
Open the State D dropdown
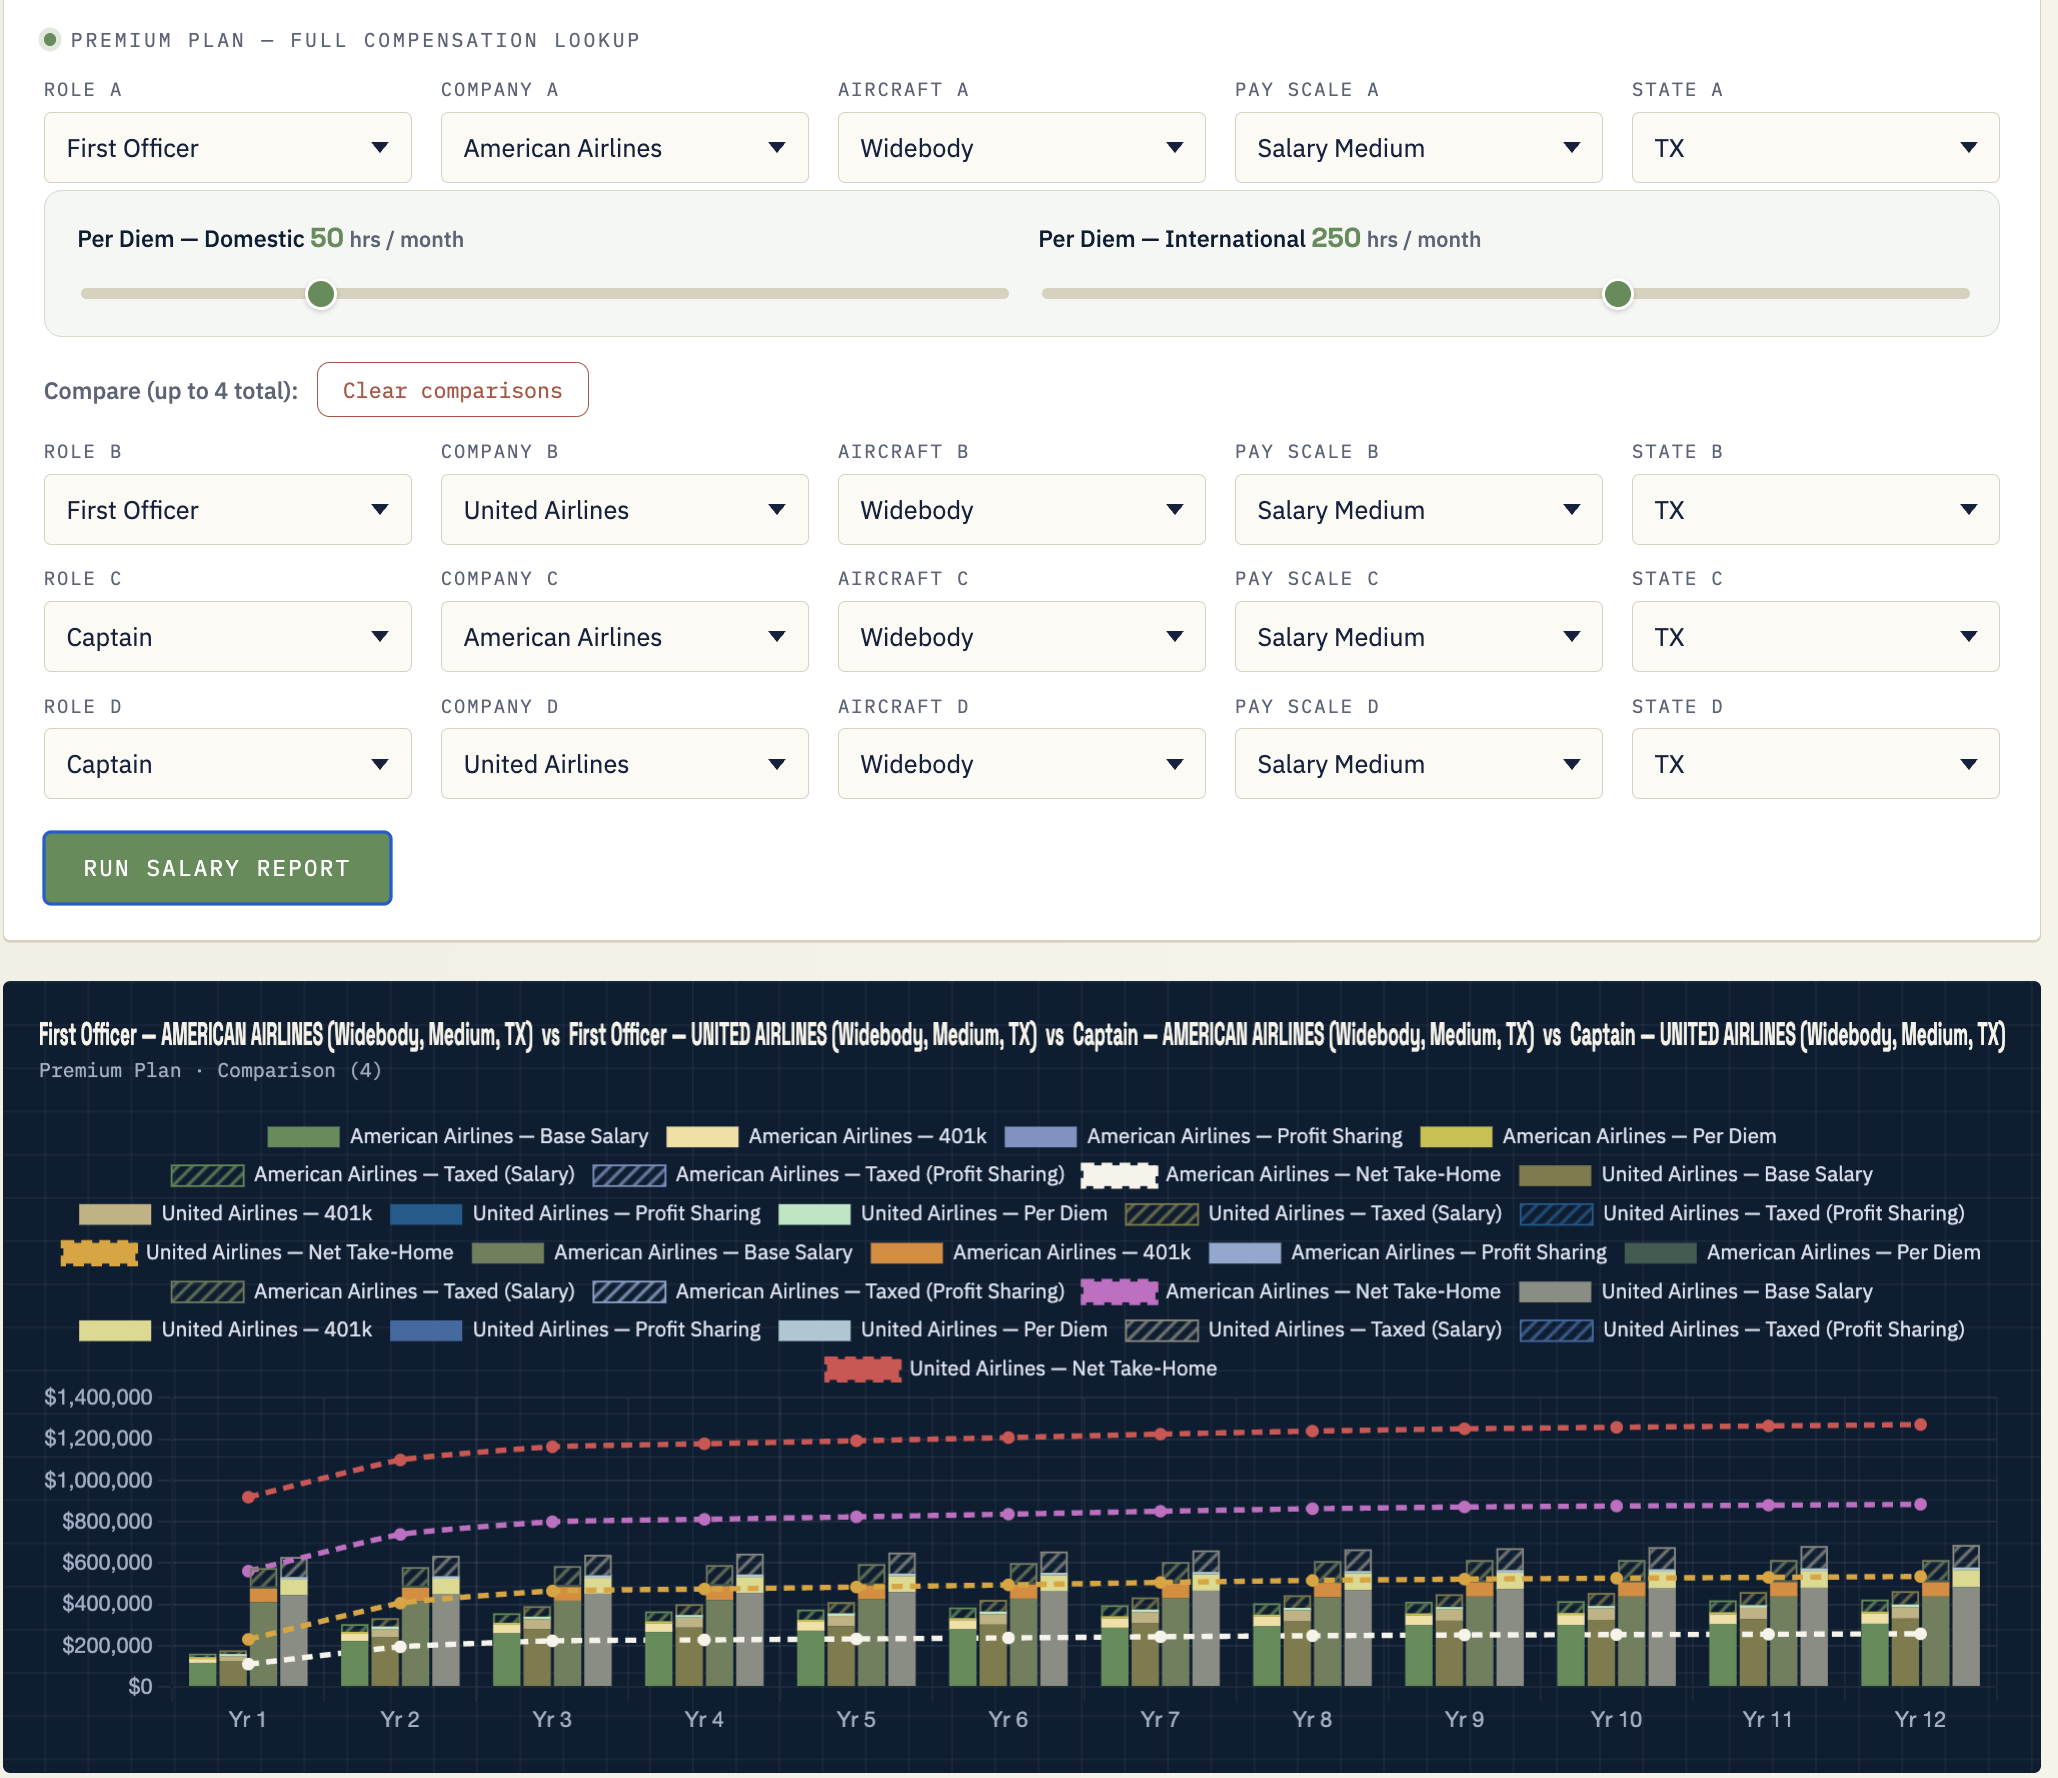[x=1816, y=764]
